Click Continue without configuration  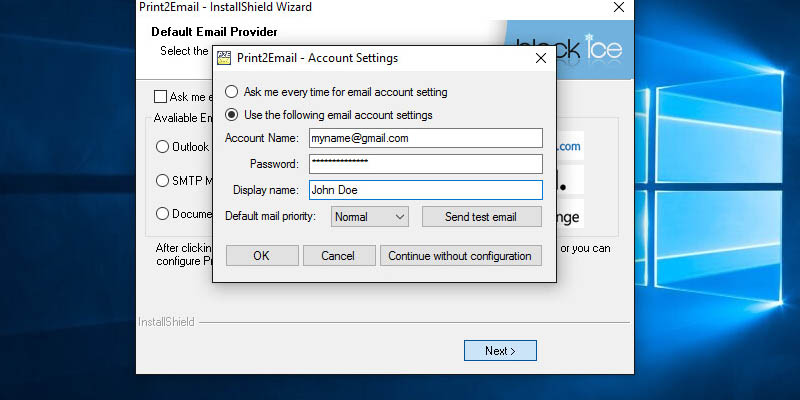[460, 256]
